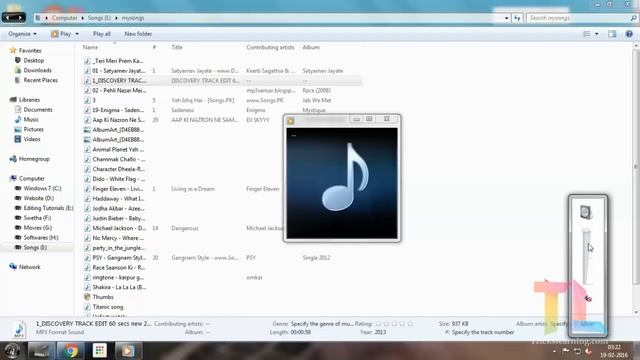Open the Help question mark icon
The height and width of the screenshot is (360, 640).
tap(629, 34)
